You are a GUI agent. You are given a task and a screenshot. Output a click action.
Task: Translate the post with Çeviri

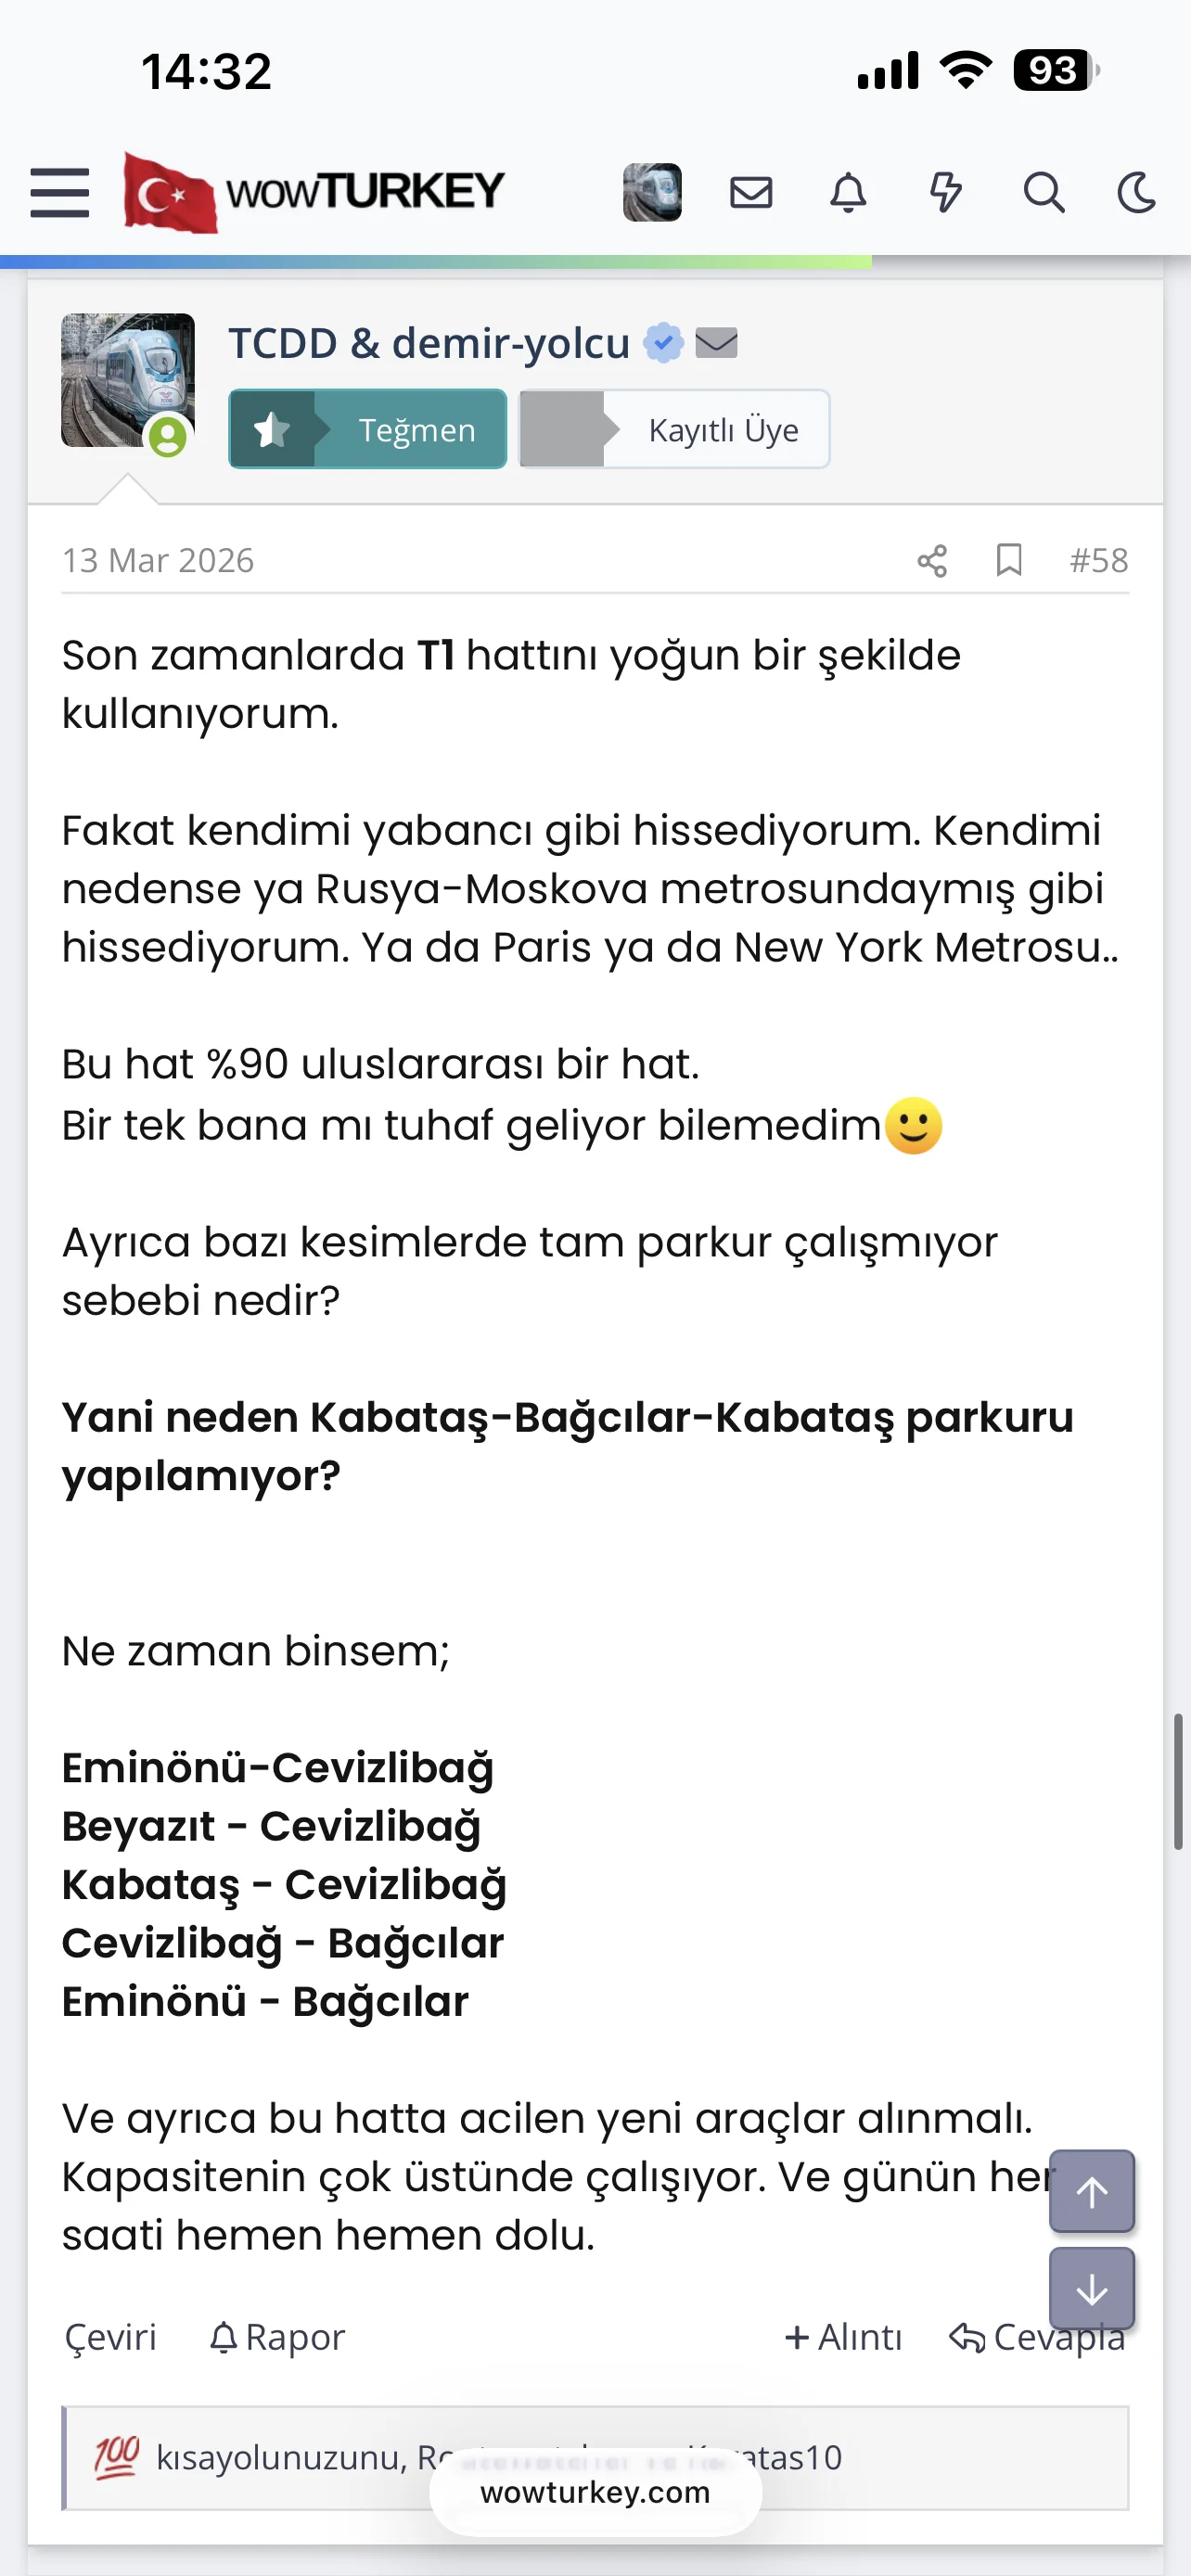tap(111, 2338)
